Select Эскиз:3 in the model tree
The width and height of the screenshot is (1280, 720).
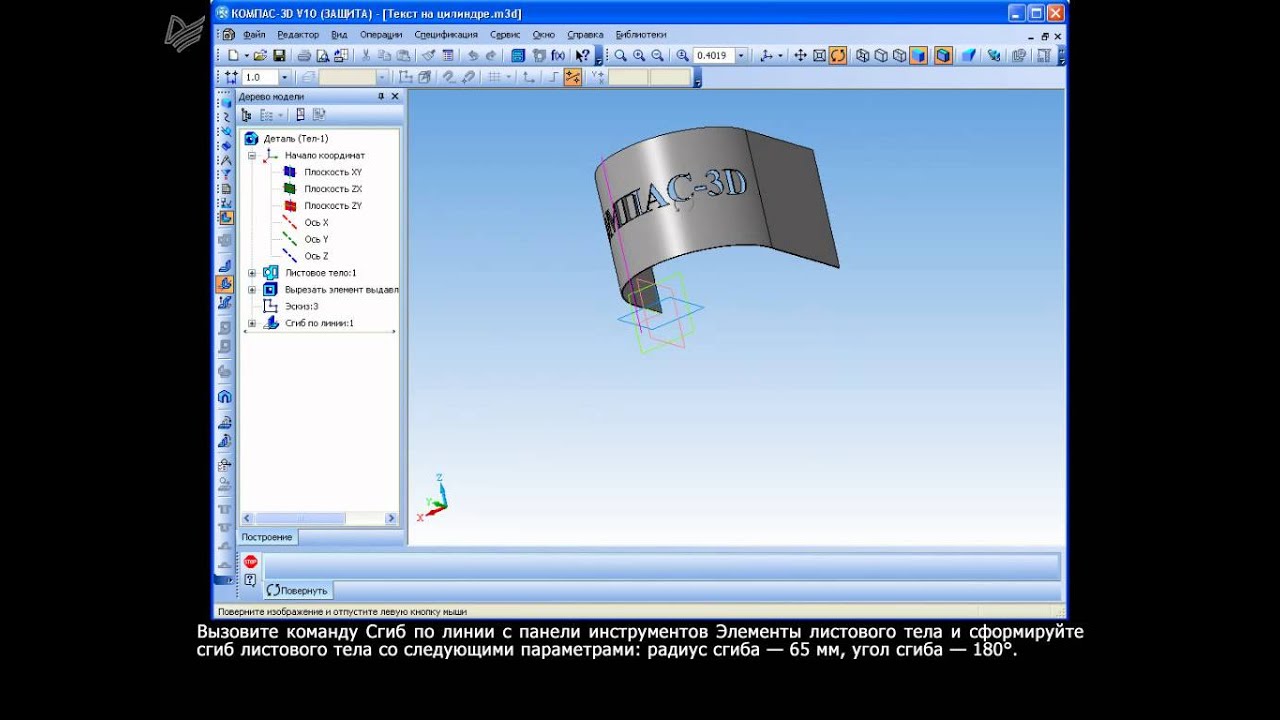coord(301,306)
